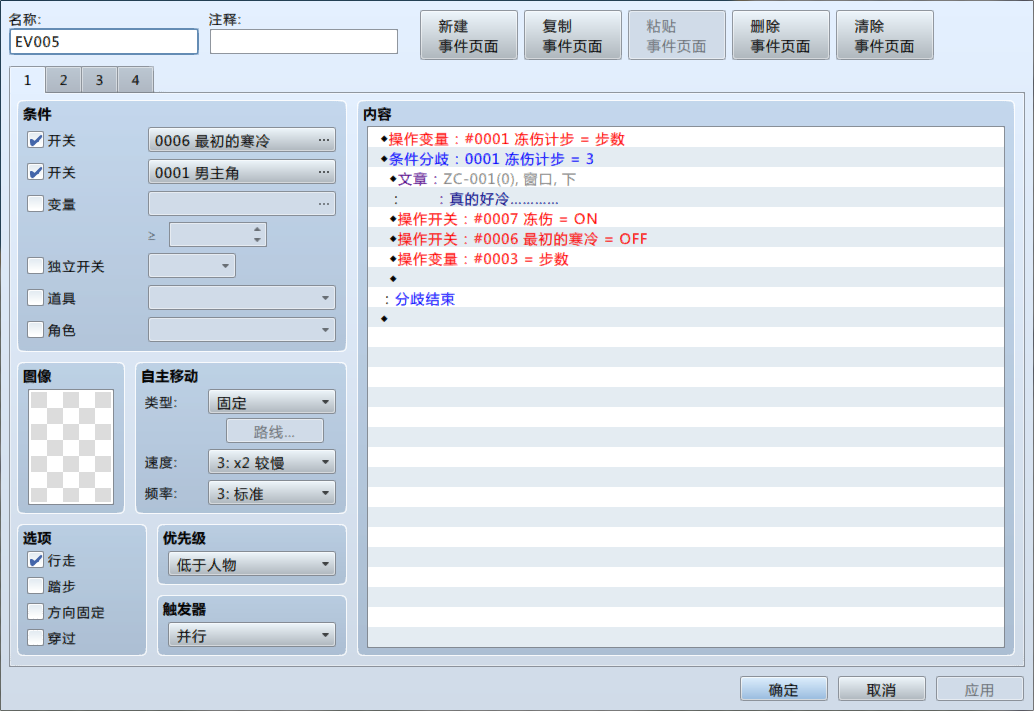
Task: Check the 方向固定 option
Action: [x=36, y=611]
